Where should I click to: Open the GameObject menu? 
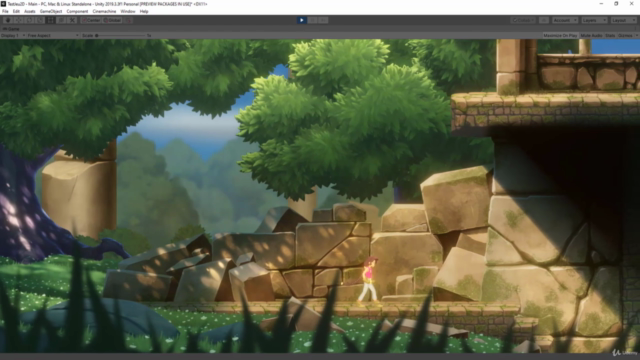51,11
